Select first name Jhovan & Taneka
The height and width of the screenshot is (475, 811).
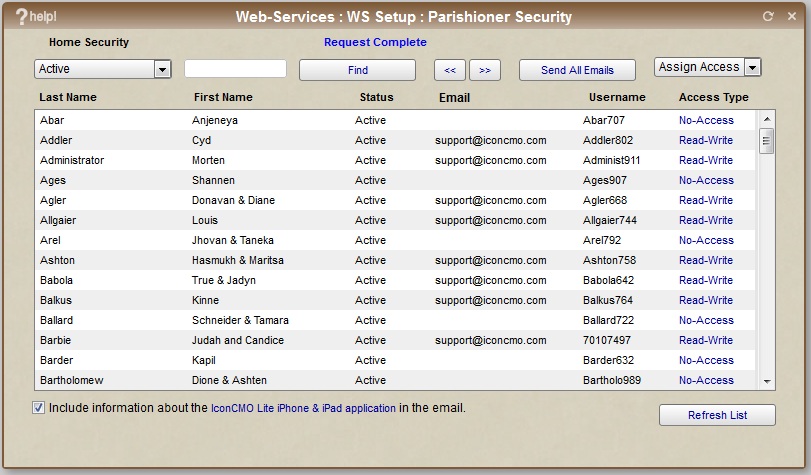point(233,240)
